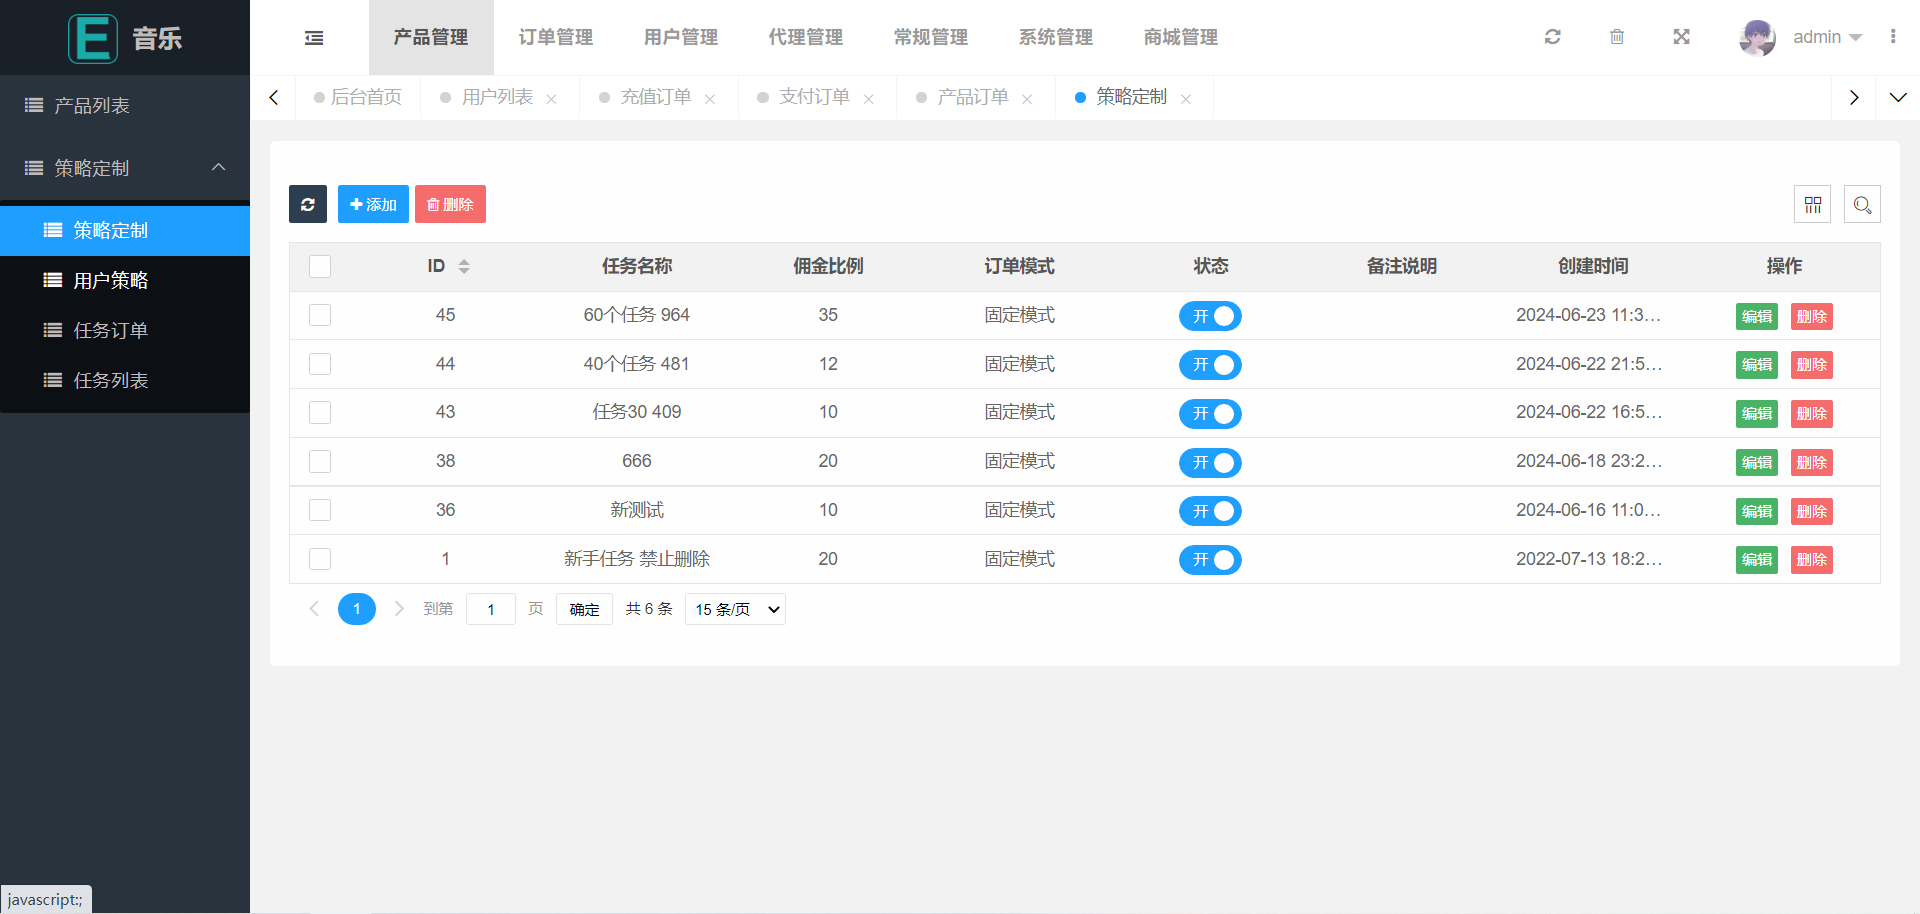Click the blue 添加 button
This screenshot has width=1920, height=914.
click(373, 204)
